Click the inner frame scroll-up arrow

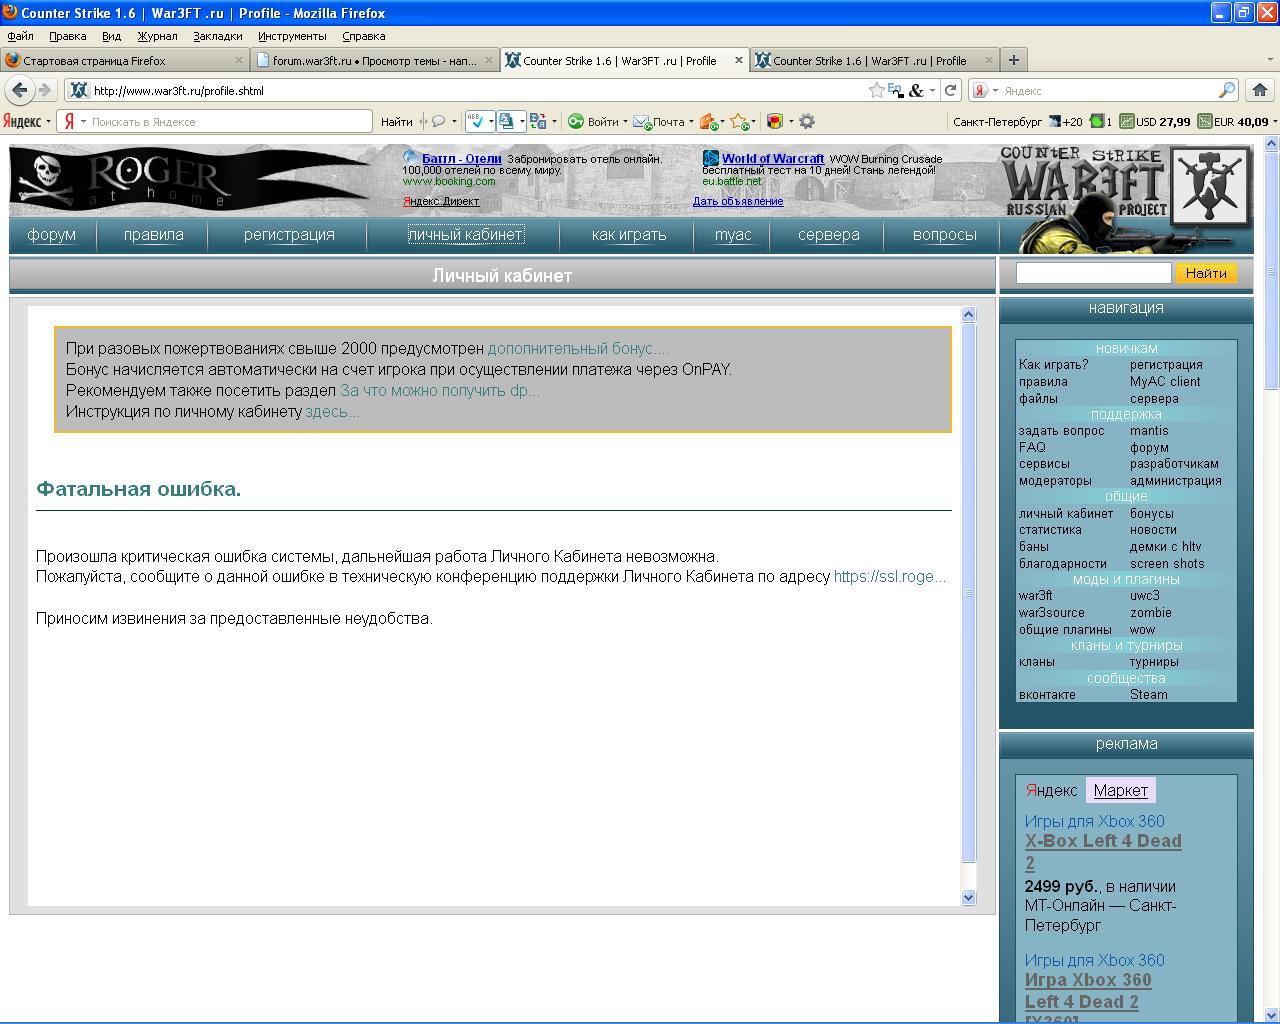coord(968,314)
